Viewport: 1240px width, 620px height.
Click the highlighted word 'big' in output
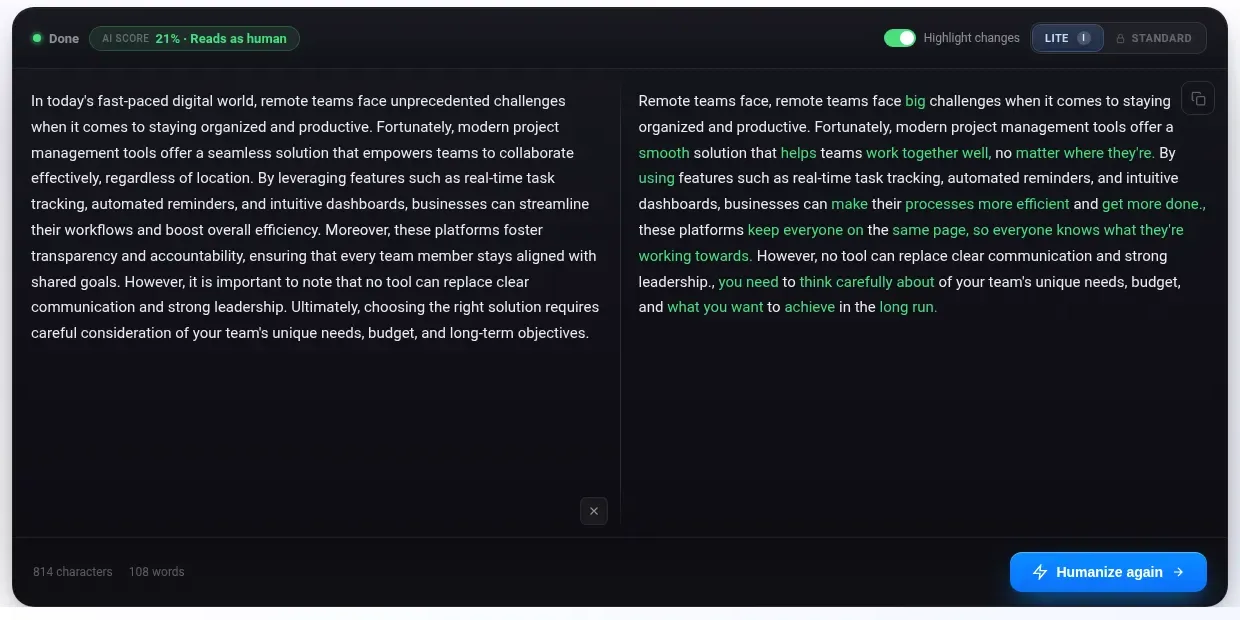[x=915, y=101]
